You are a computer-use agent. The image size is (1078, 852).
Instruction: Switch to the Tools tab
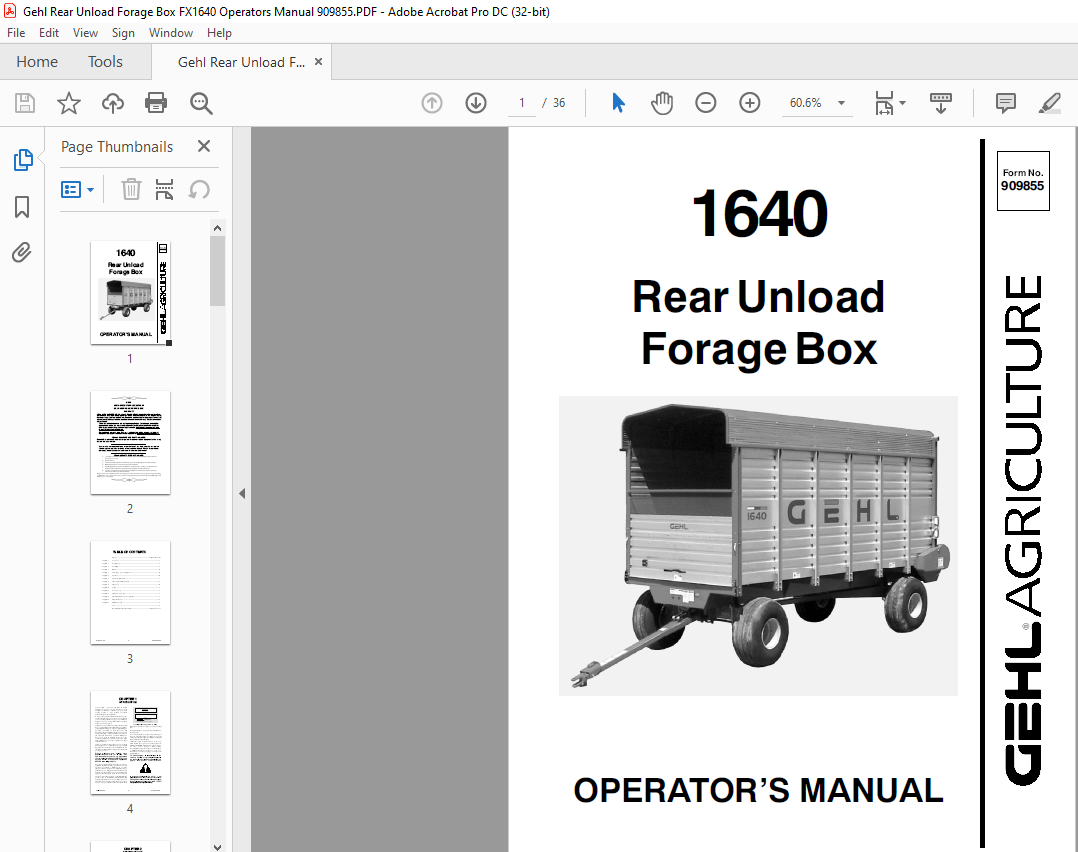pyautogui.click(x=105, y=62)
